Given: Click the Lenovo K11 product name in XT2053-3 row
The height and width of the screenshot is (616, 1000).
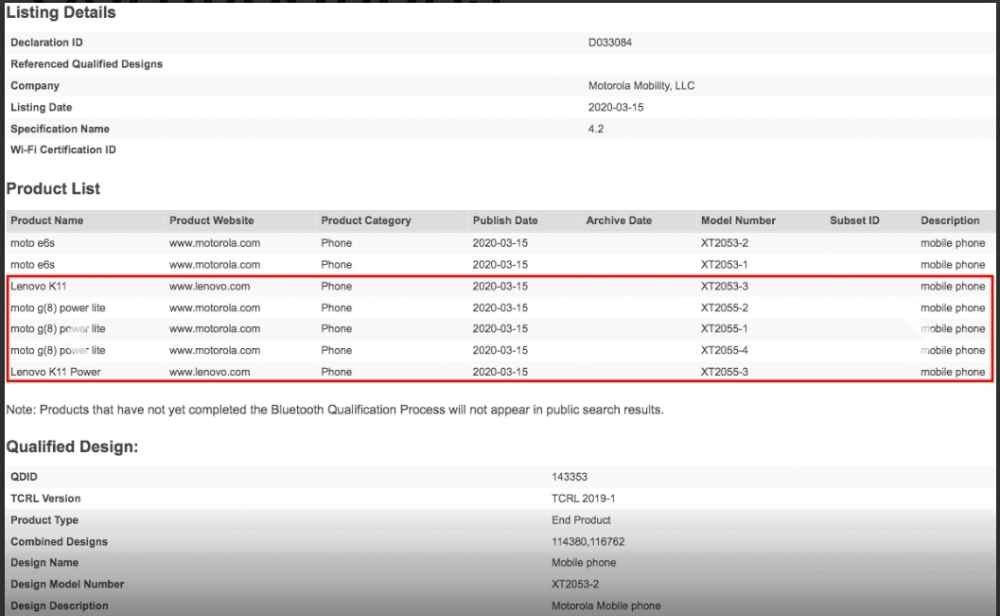Looking at the screenshot, I should pyautogui.click(x=38, y=286).
